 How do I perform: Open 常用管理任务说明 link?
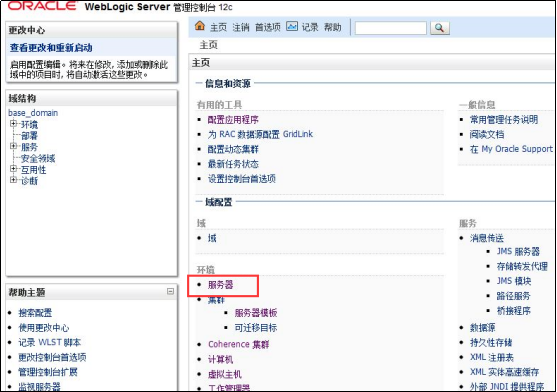(504, 120)
